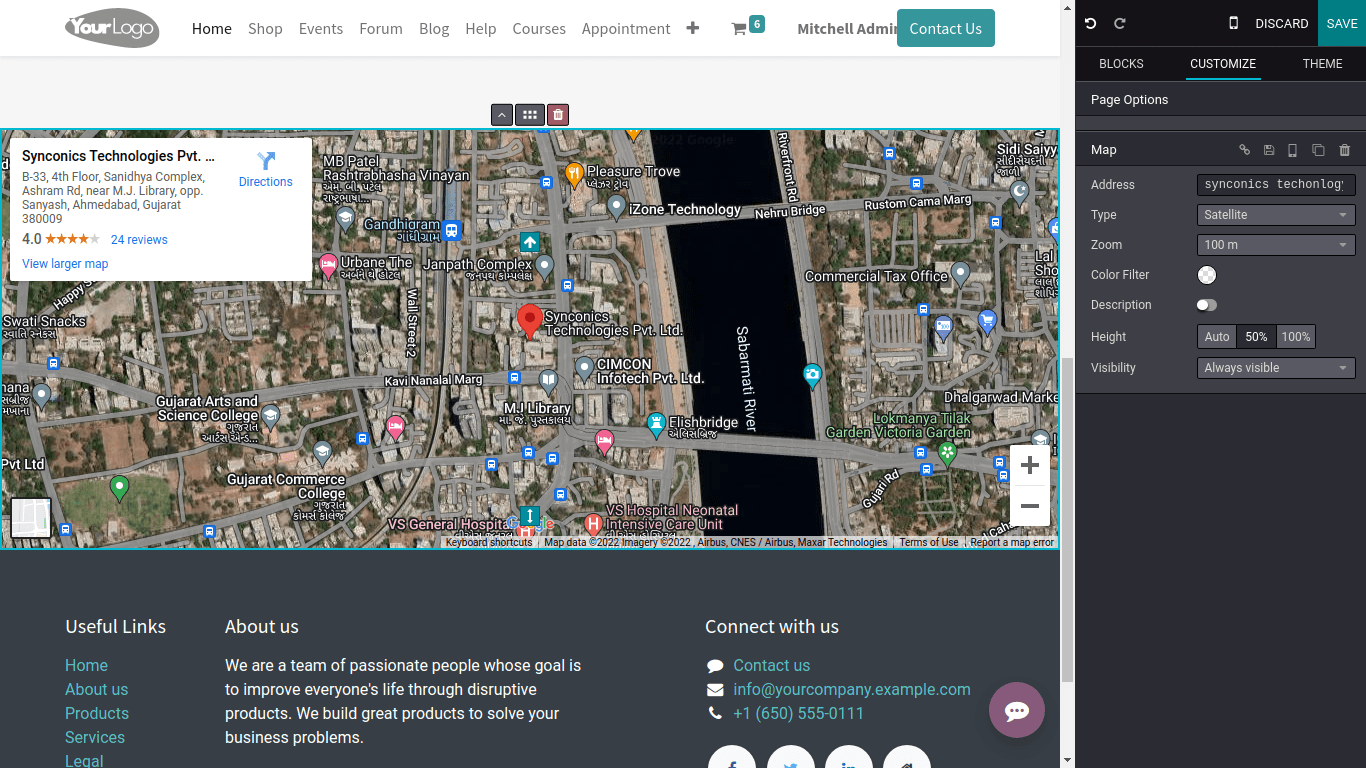
Task: Click the drag handle grid icon
Action: point(530,115)
